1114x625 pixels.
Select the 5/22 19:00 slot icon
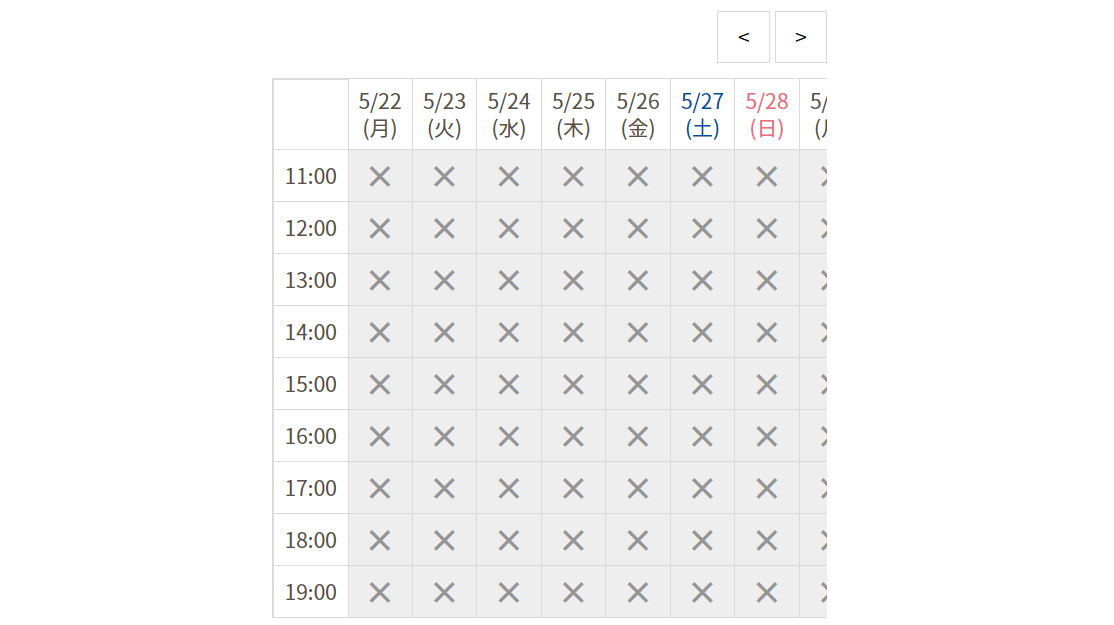coord(380,593)
